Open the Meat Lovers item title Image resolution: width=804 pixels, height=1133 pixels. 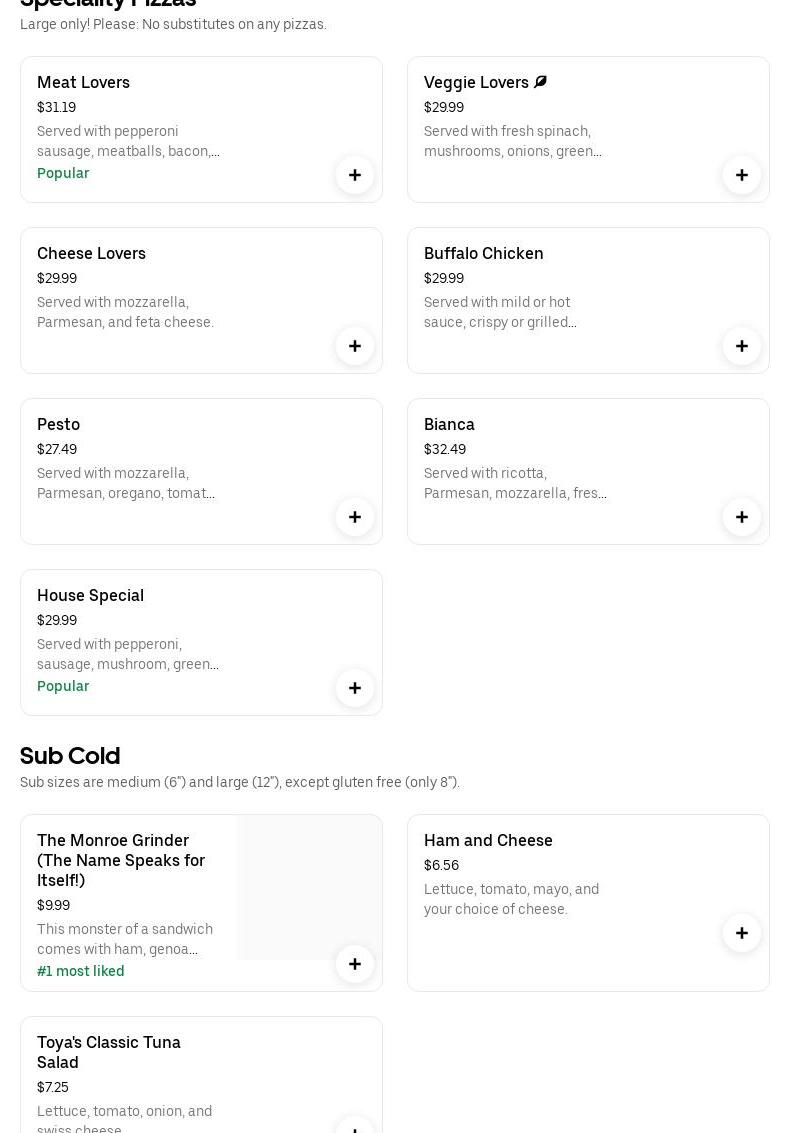83,82
